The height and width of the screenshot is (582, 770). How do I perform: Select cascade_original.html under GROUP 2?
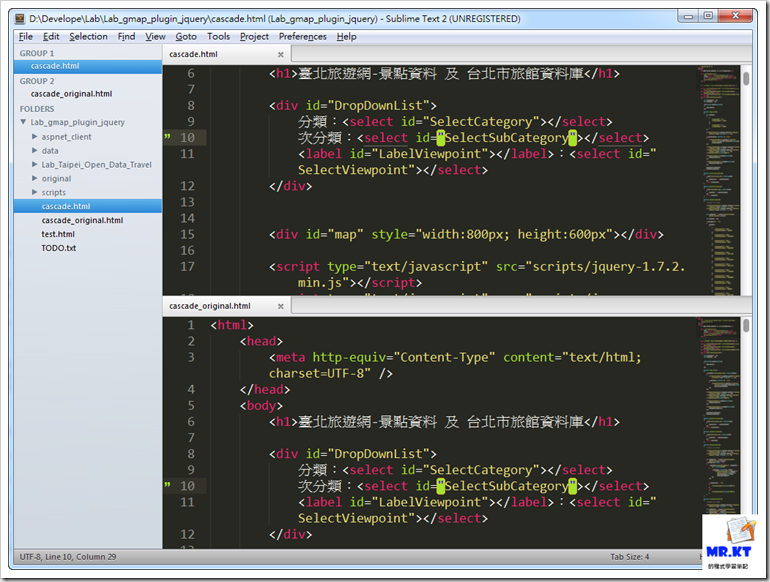click(x=88, y=94)
